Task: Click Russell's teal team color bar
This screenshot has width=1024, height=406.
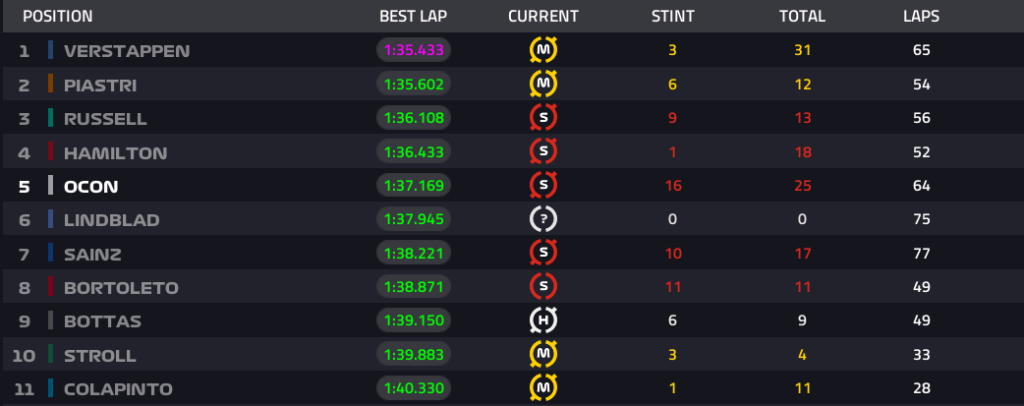Action: (x=50, y=118)
